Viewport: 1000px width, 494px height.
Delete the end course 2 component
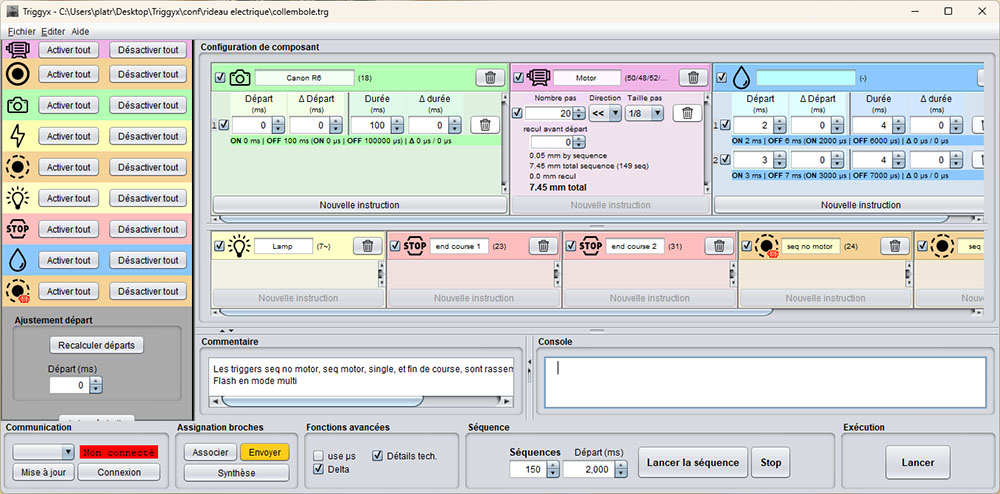[719, 246]
